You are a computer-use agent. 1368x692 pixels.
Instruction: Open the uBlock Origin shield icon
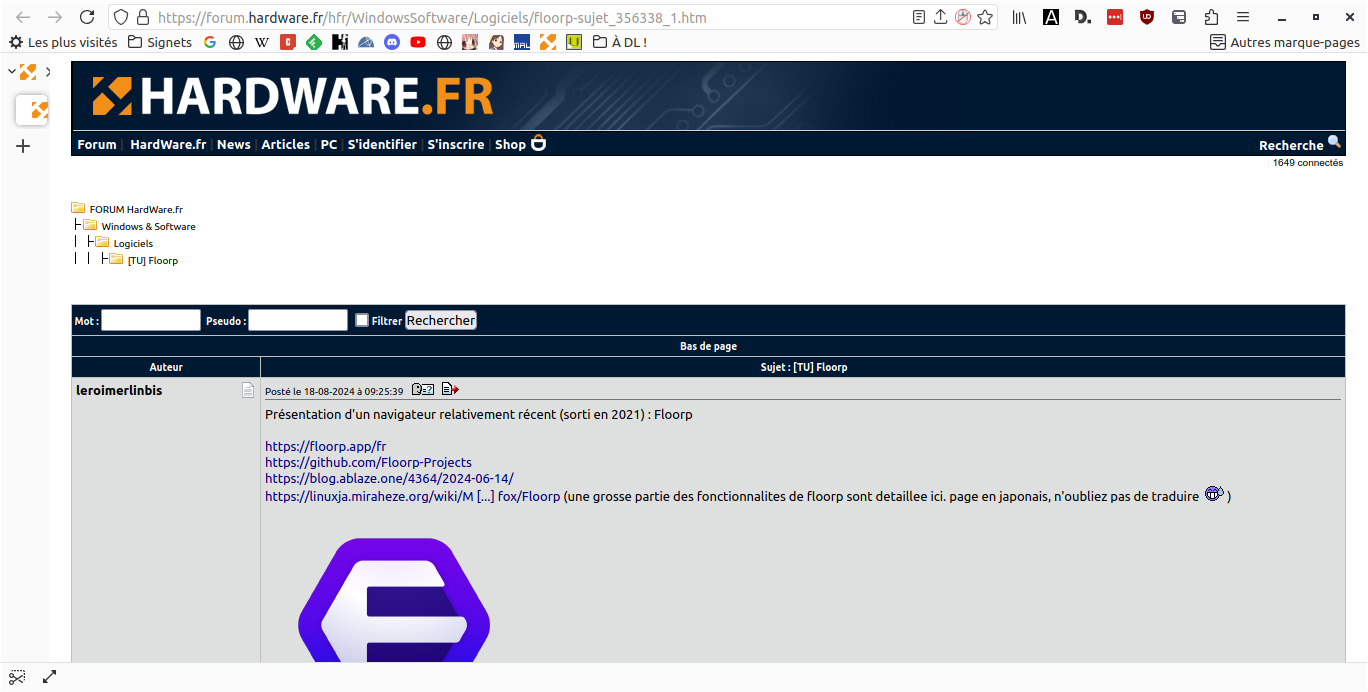tap(1147, 17)
